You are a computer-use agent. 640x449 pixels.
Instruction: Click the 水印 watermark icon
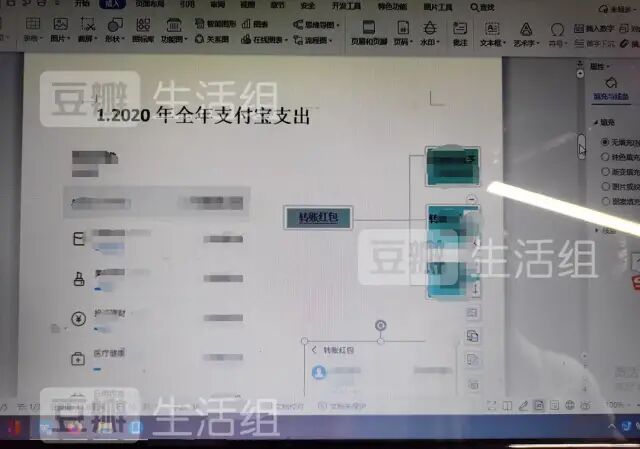click(x=429, y=28)
